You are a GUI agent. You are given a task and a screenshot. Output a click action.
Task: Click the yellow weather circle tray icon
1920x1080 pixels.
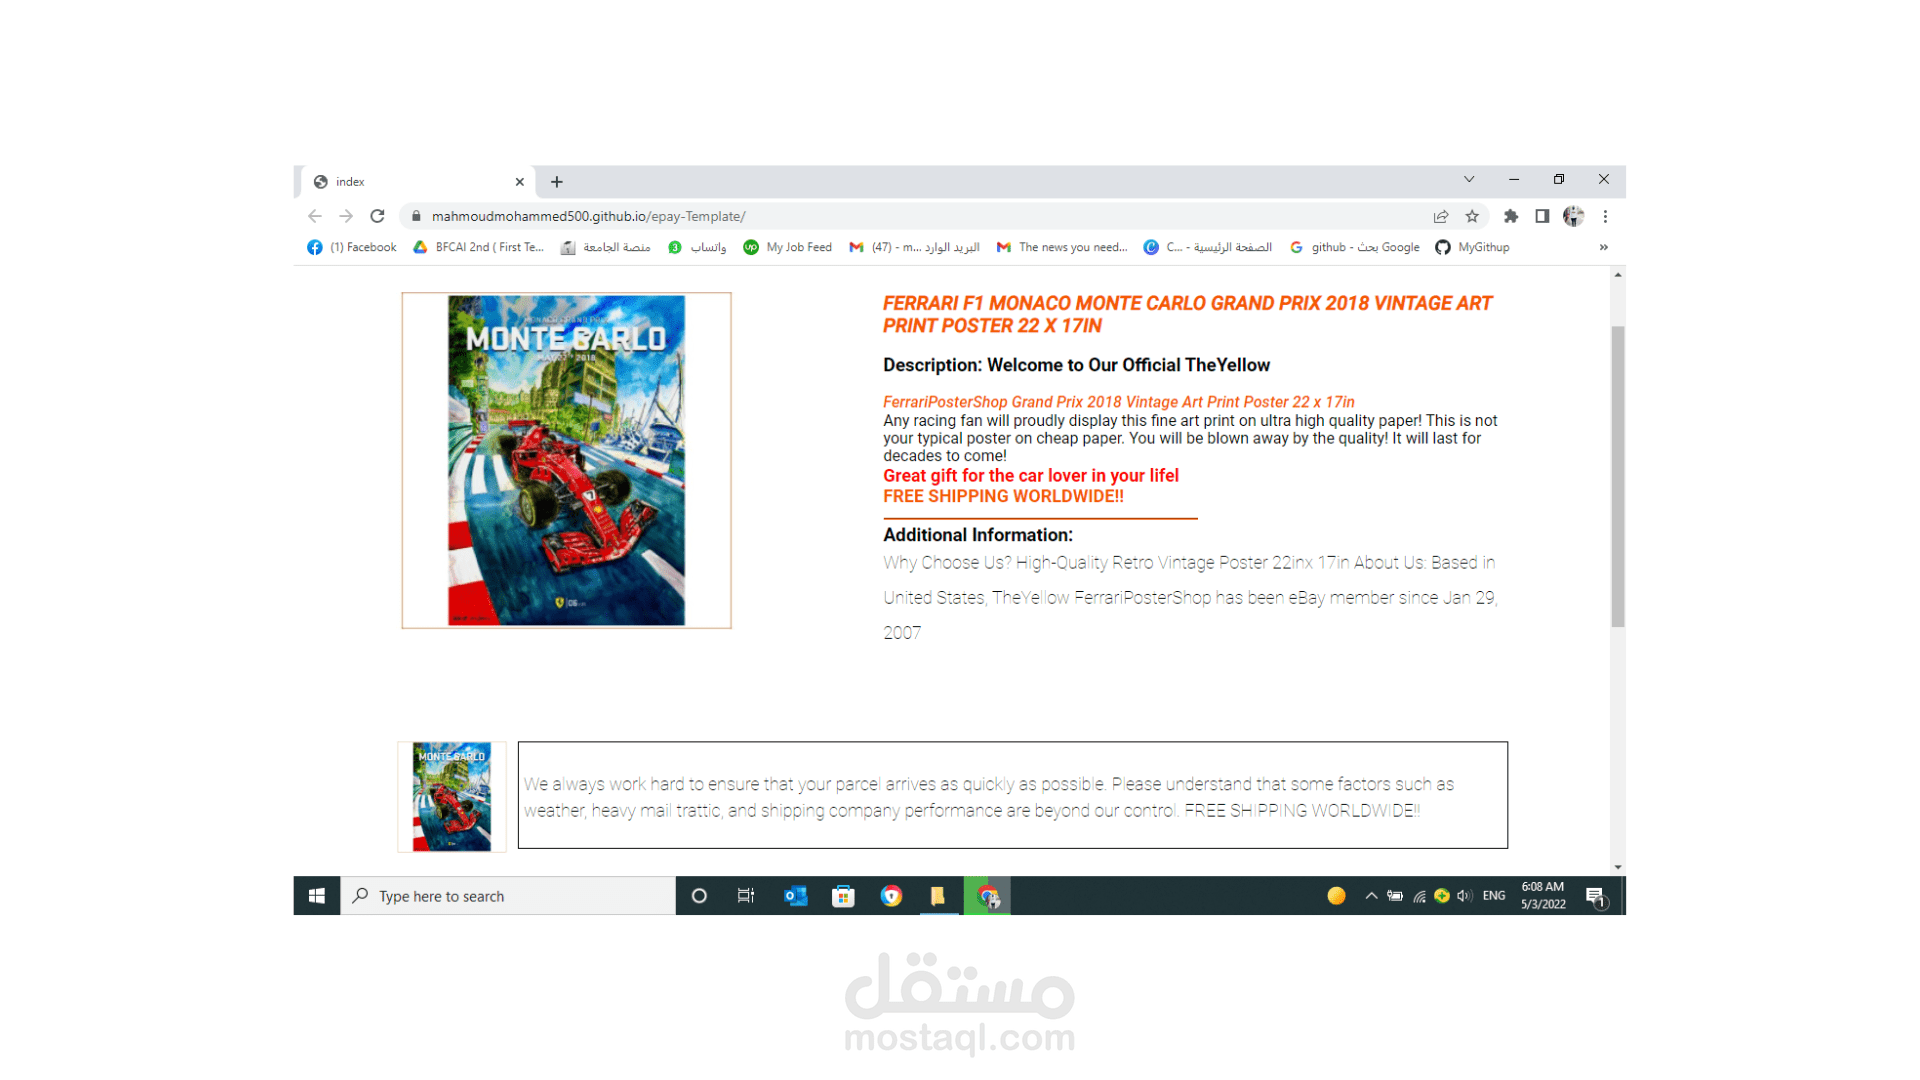1336,896
